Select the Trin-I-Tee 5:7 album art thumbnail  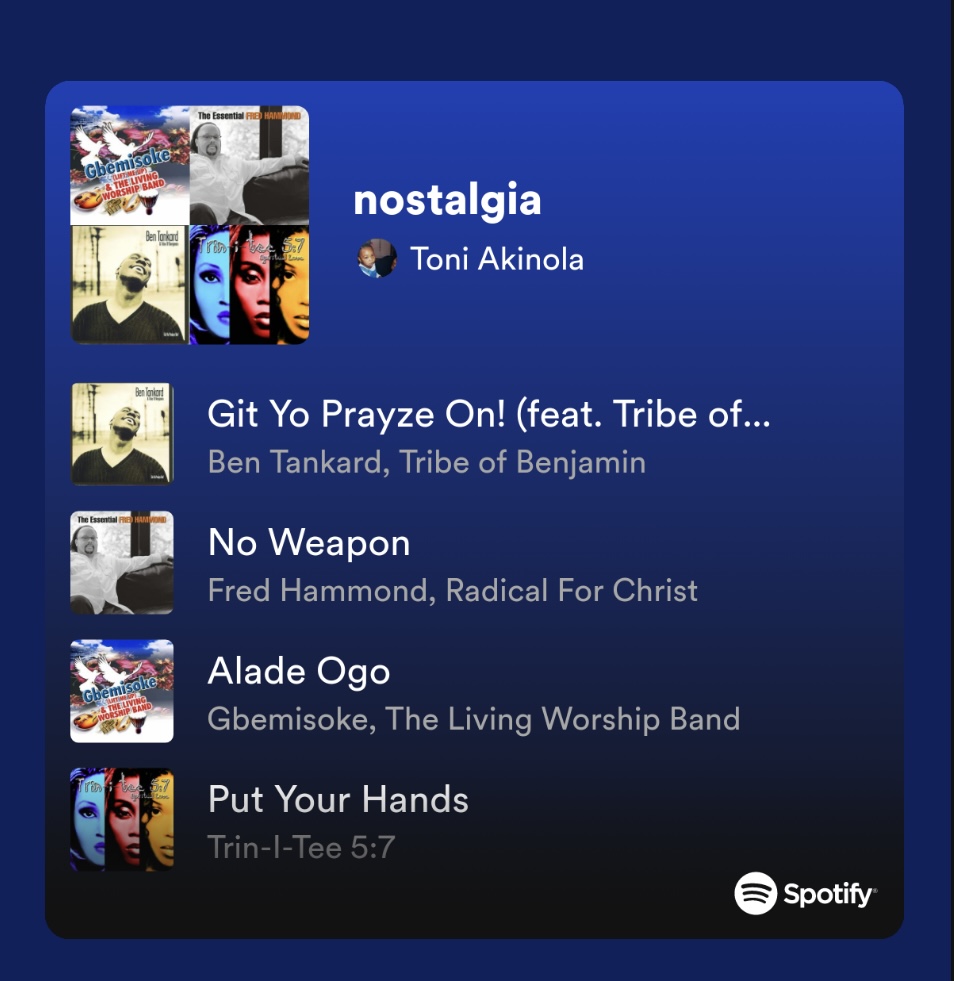coord(122,820)
